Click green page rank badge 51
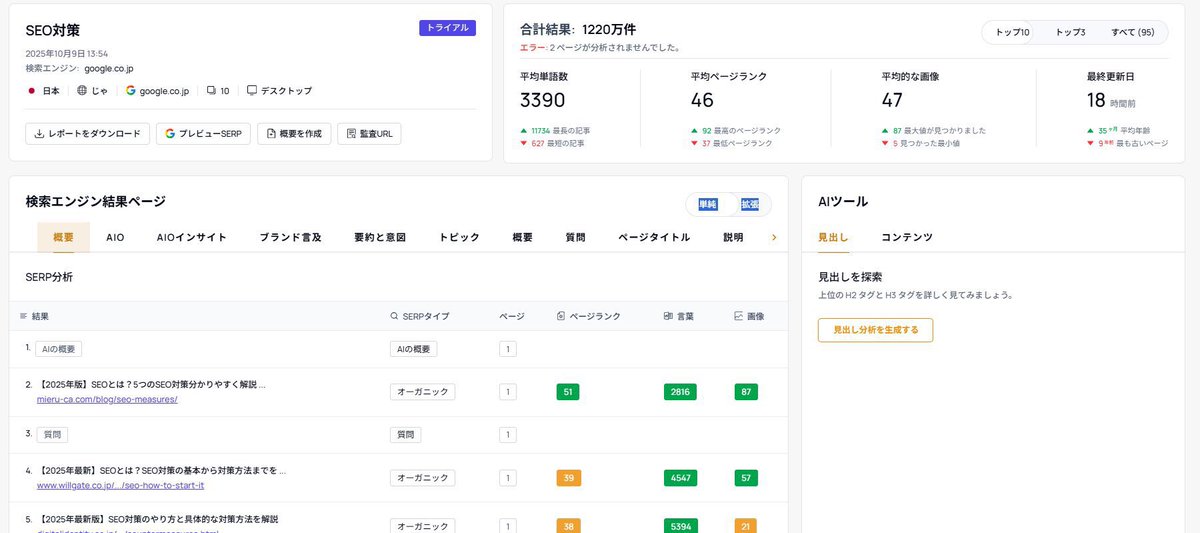 (568, 392)
